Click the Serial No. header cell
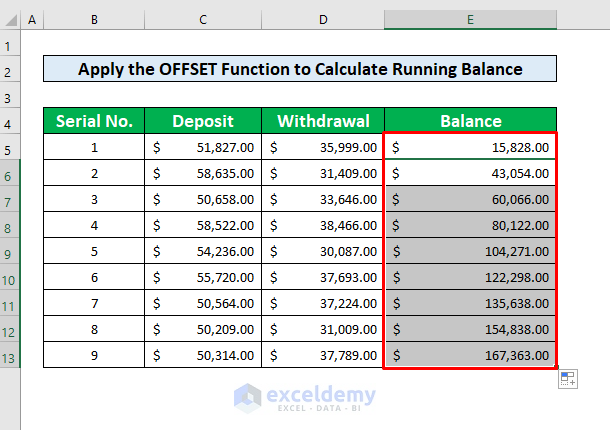610x430 pixels. click(x=94, y=121)
